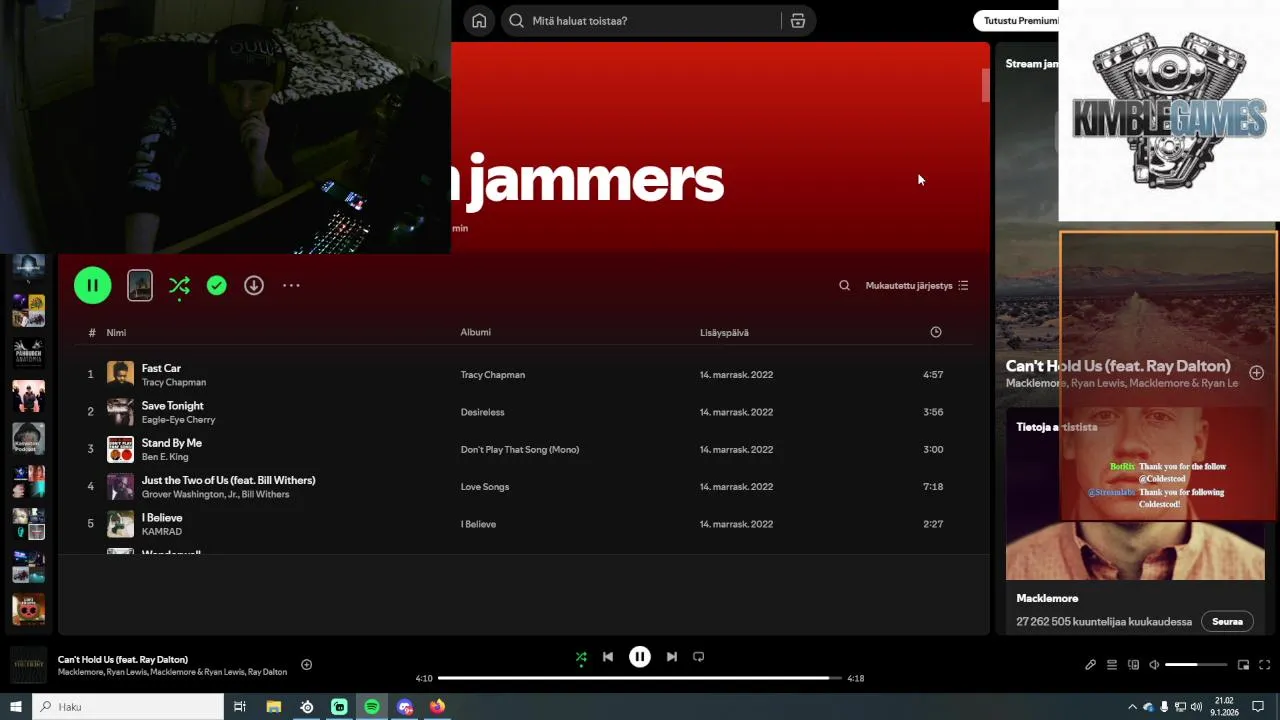Enter fullscreen view icon in player bar
The height and width of the screenshot is (720, 1280).
(1264, 665)
